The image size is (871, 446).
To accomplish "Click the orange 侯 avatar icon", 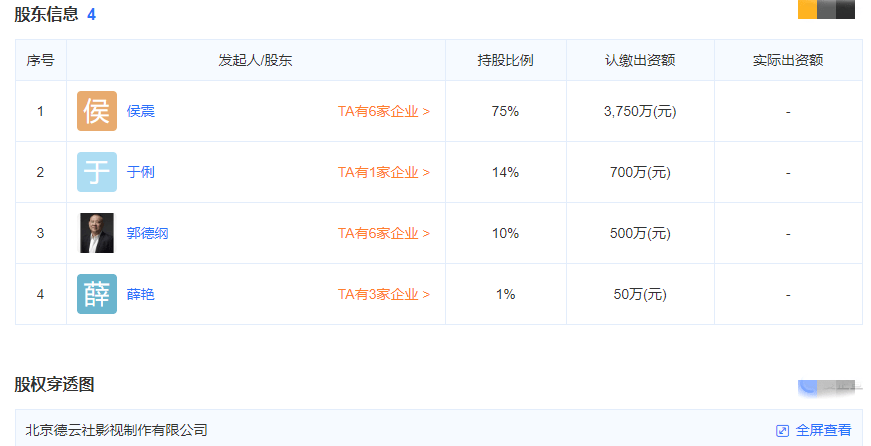I will [x=97, y=111].
